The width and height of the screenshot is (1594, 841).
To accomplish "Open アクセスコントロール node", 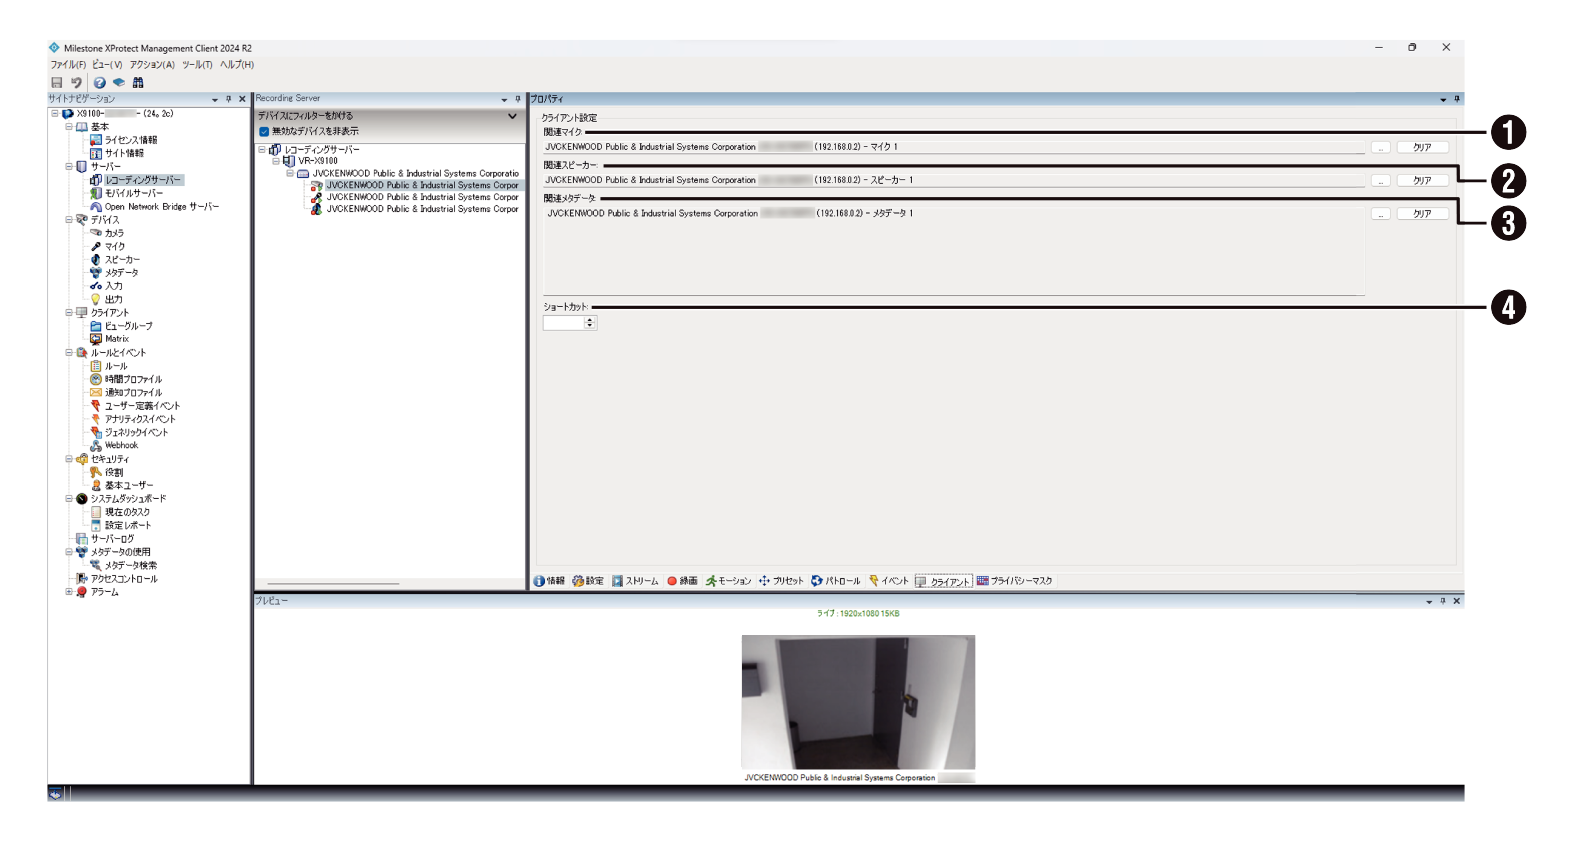I will (124, 579).
